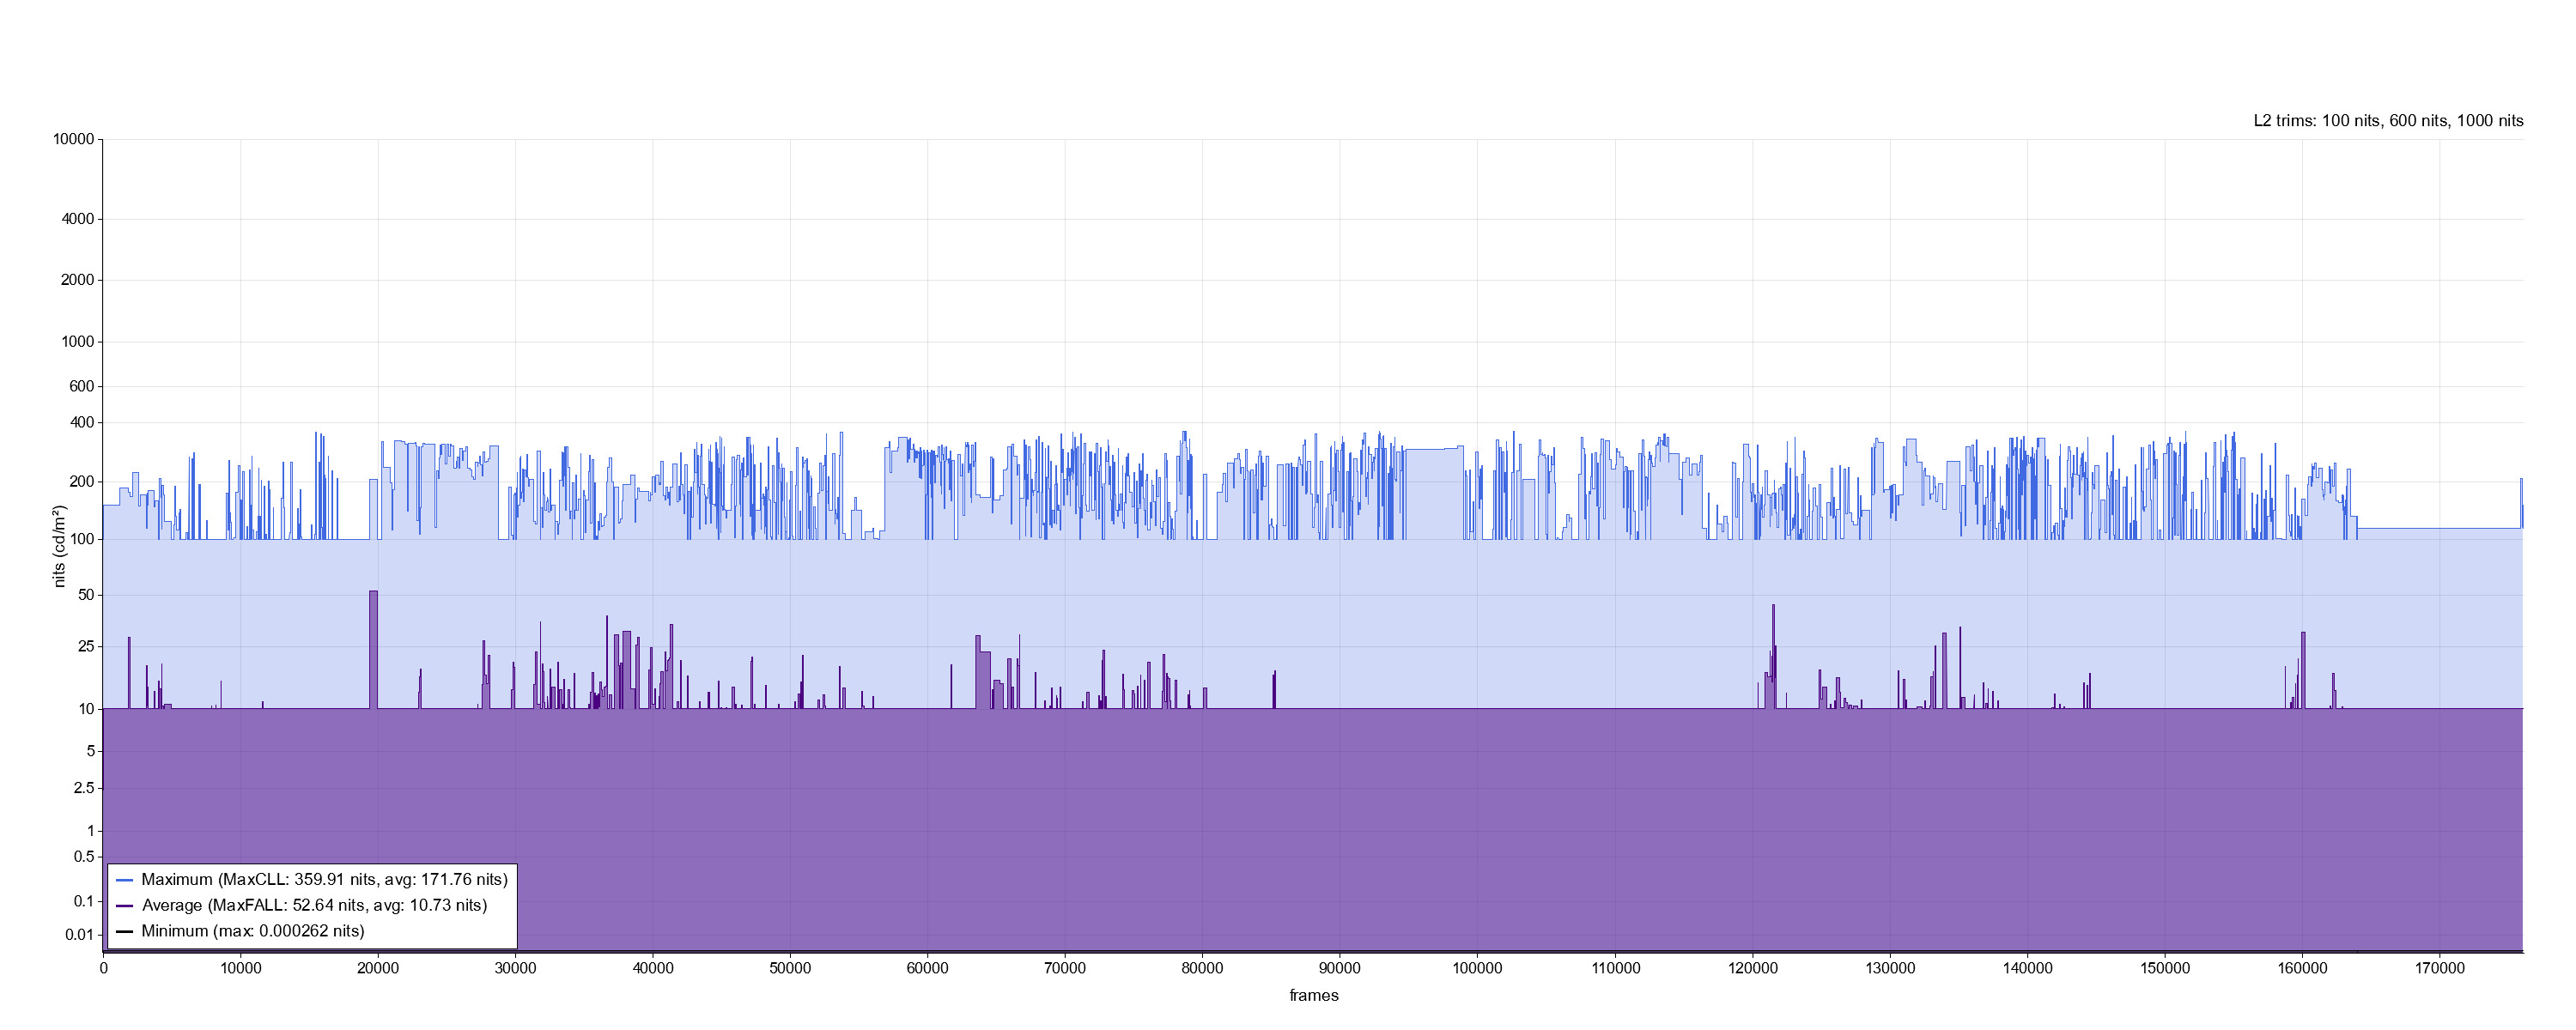Click the 170000 x-axis tick label
The width and height of the screenshot is (2576, 1030).
[2440, 968]
